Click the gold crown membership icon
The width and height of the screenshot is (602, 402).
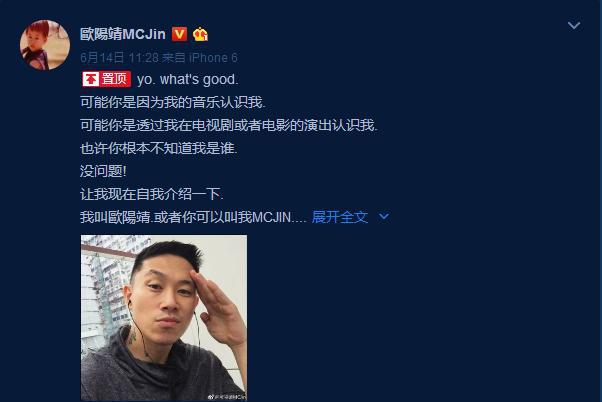[x=200, y=34]
